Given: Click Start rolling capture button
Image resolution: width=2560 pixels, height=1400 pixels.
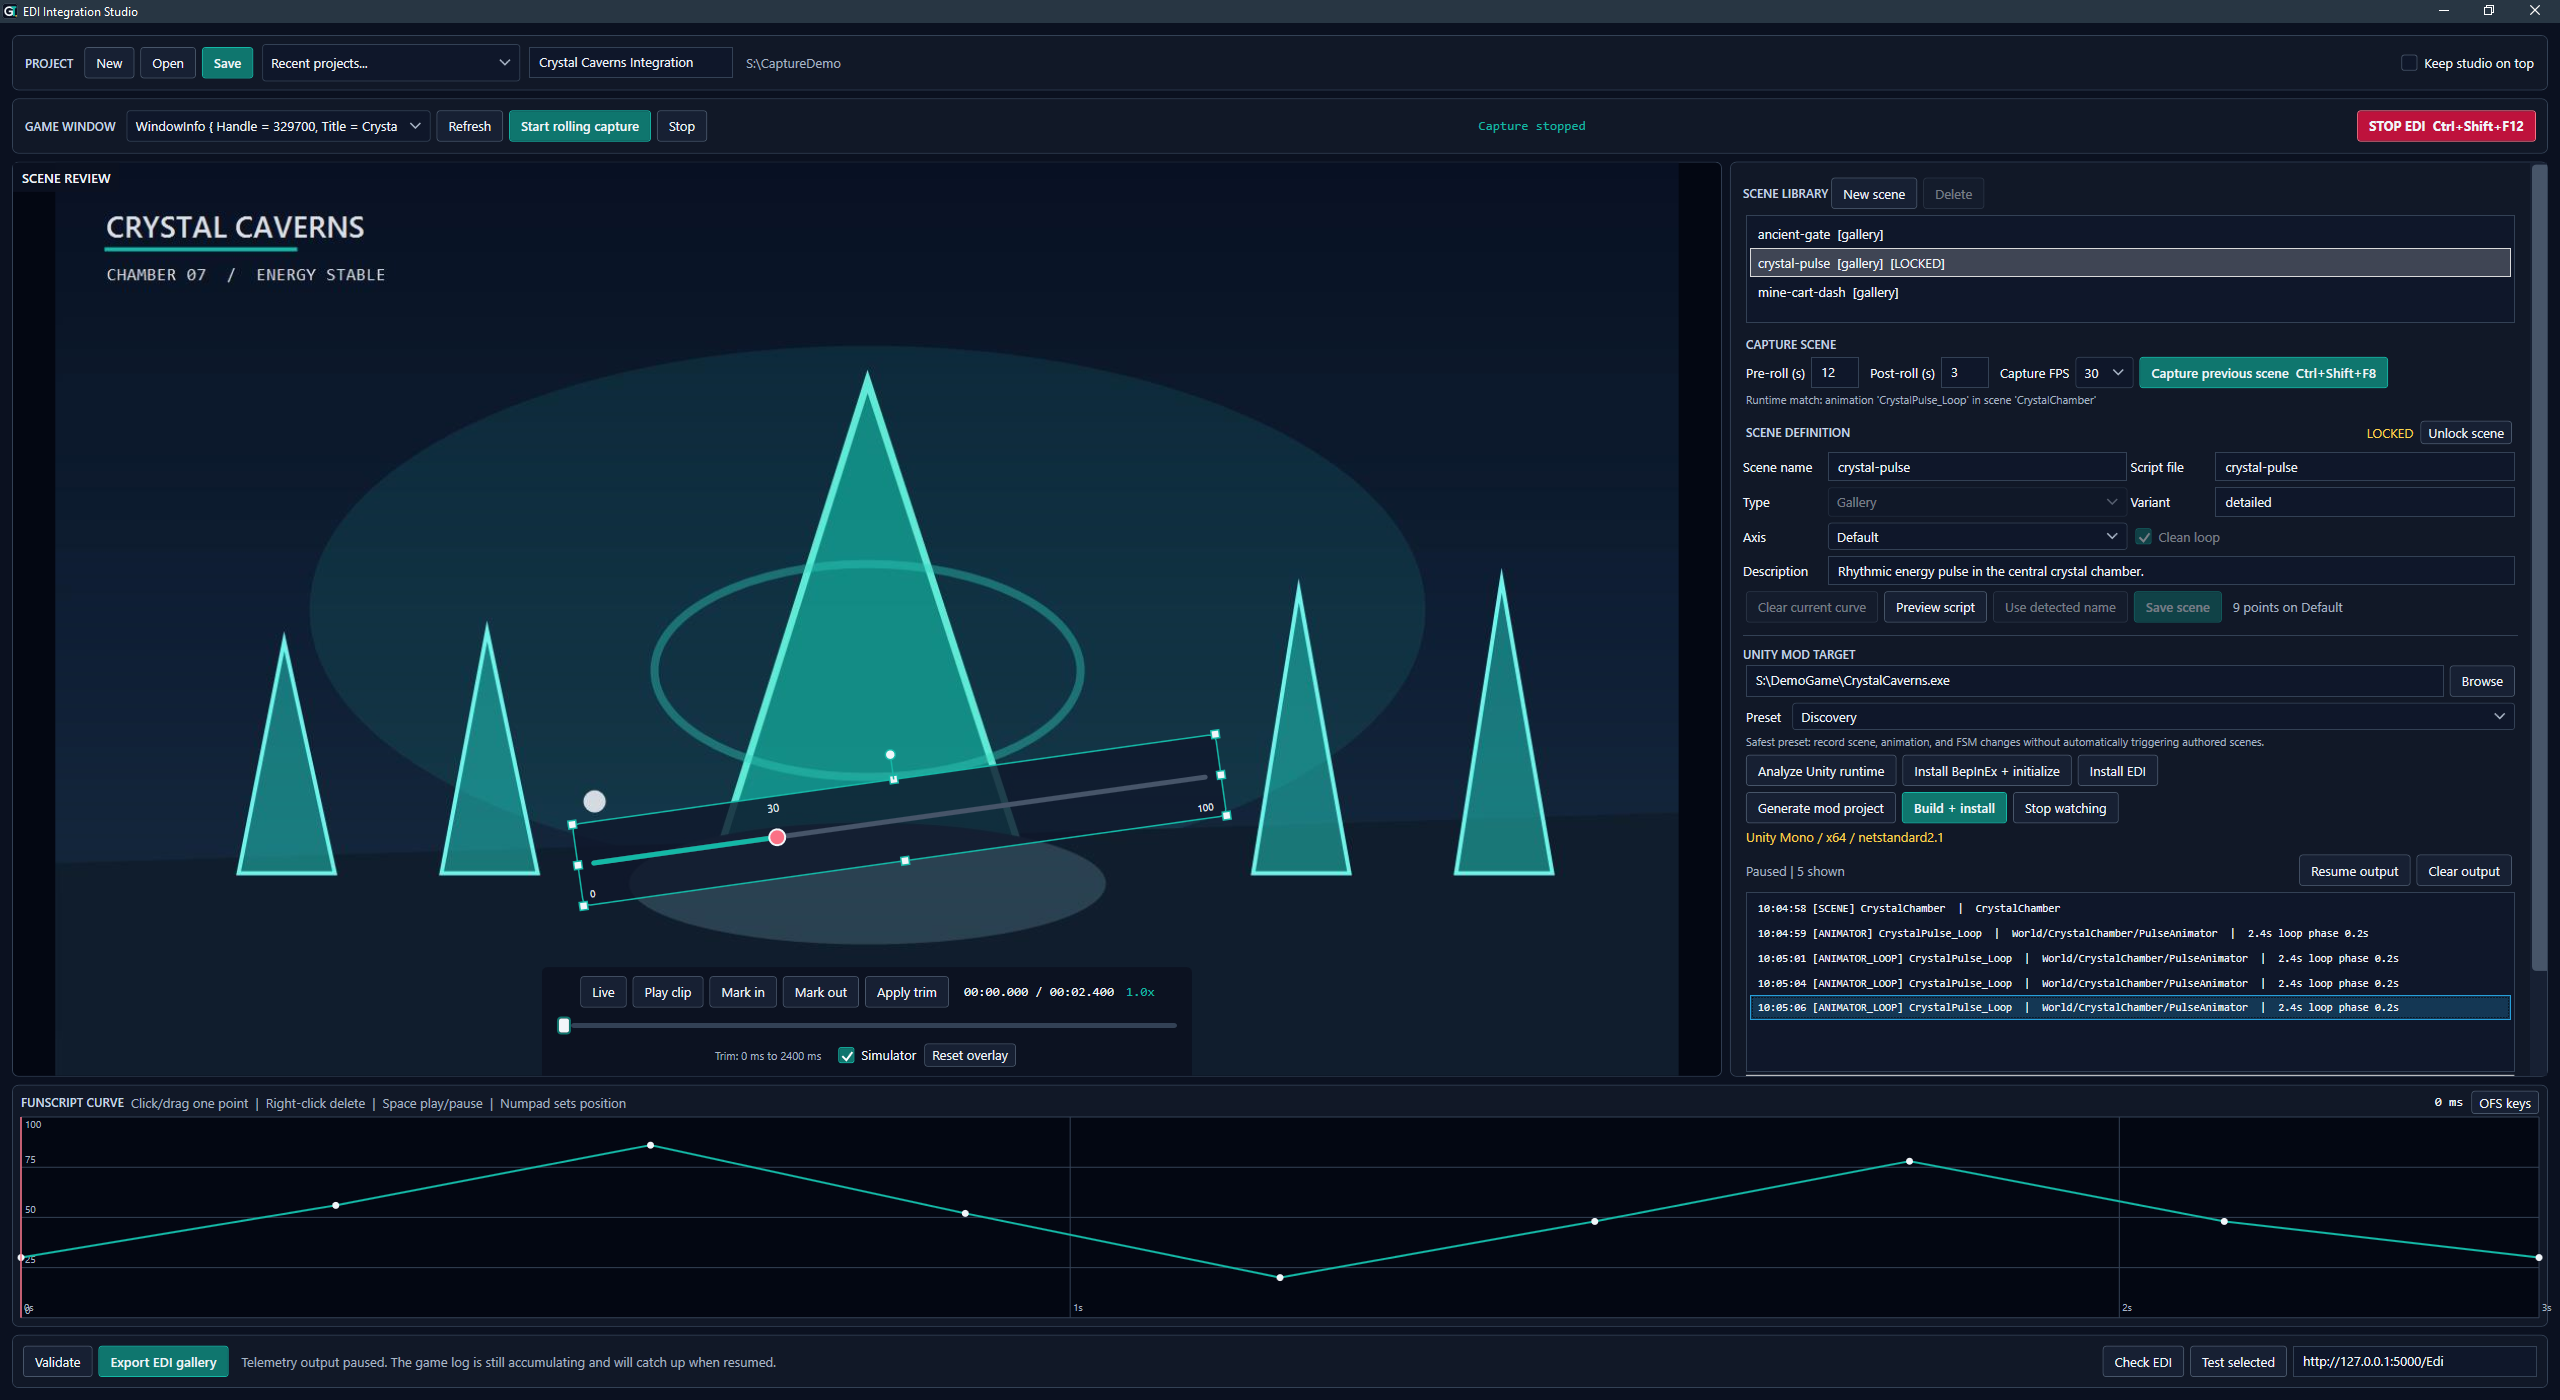Looking at the screenshot, I should pos(580,126).
